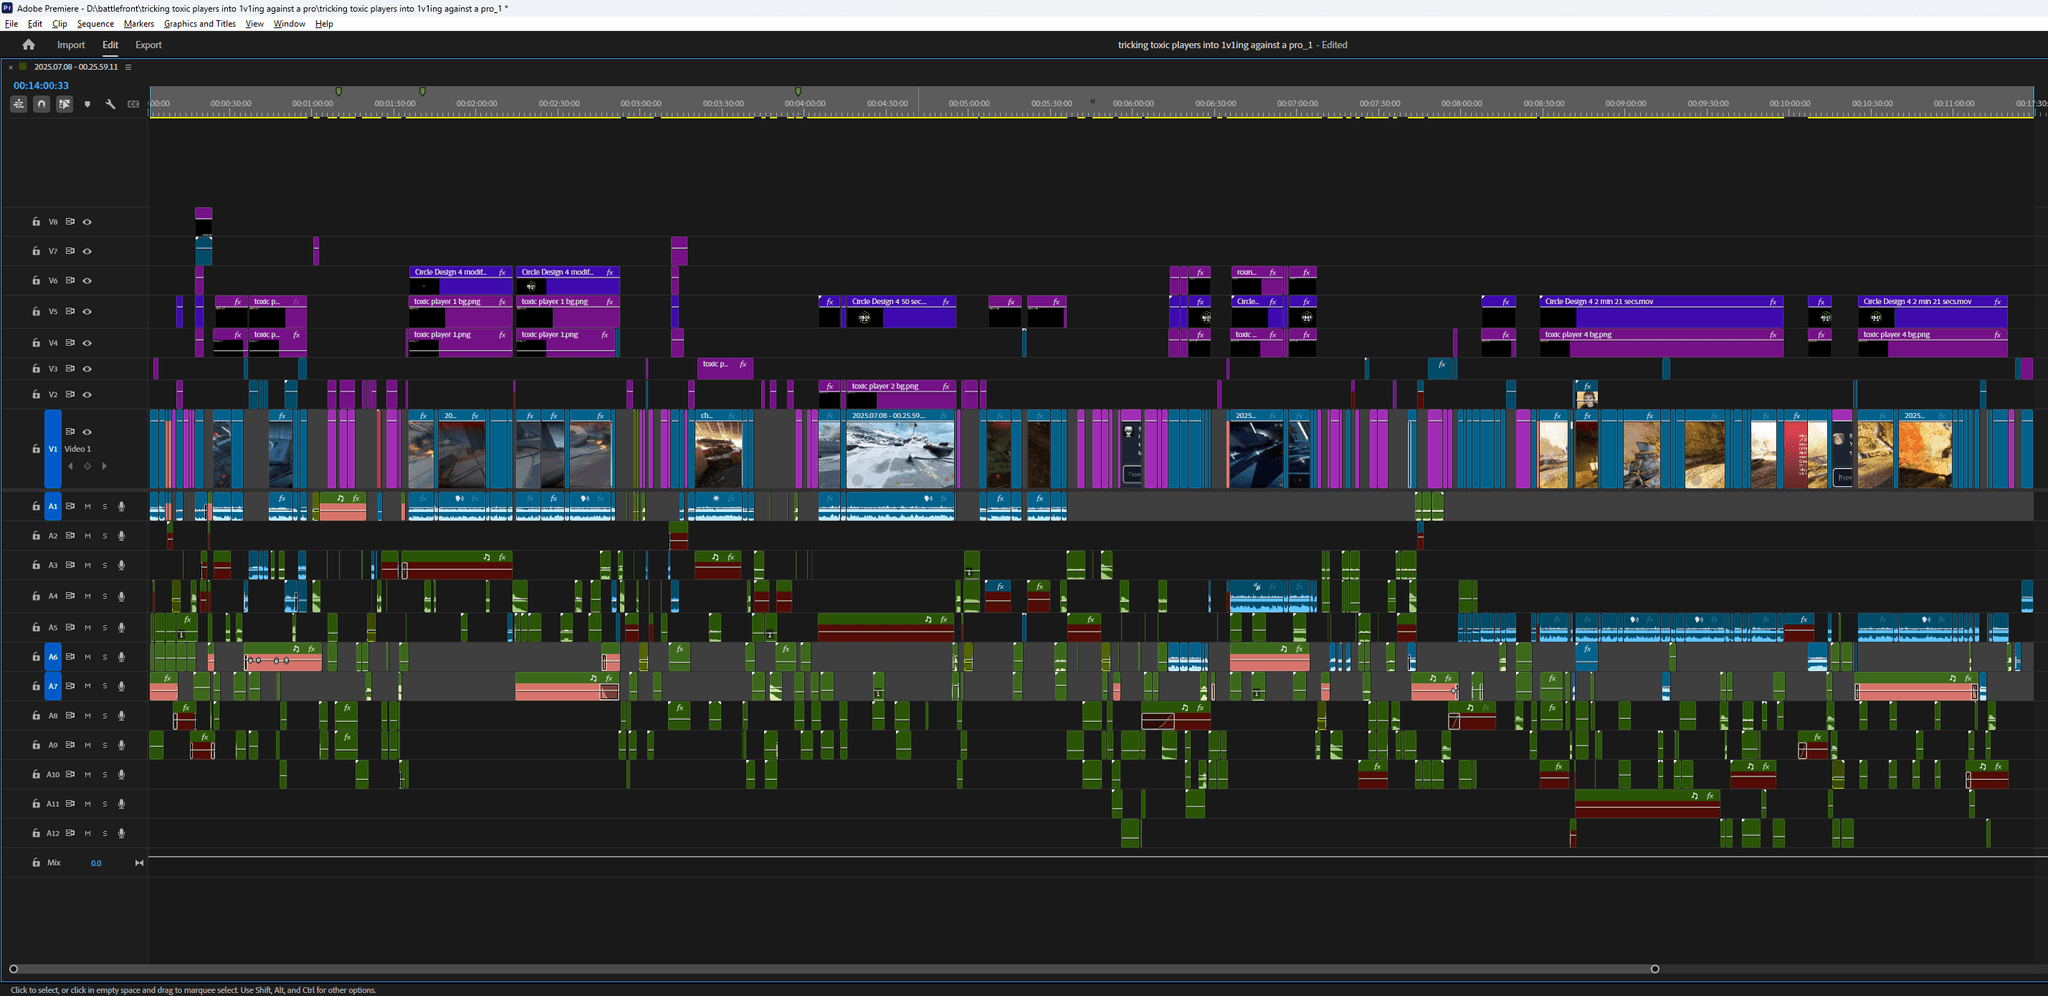Close the 2025.07.08 sequence tab
Screen dimensions: 2048x996
(x=10, y=67)
